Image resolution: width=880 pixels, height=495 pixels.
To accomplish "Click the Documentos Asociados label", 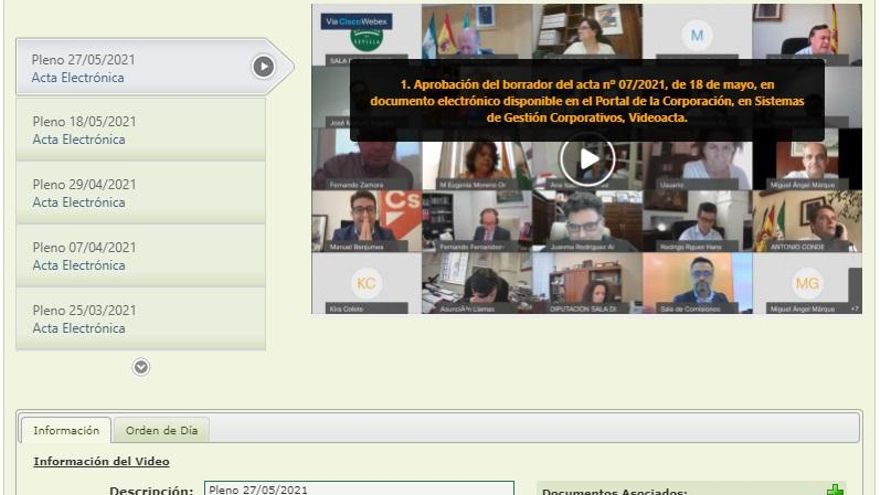I will 615,491.
